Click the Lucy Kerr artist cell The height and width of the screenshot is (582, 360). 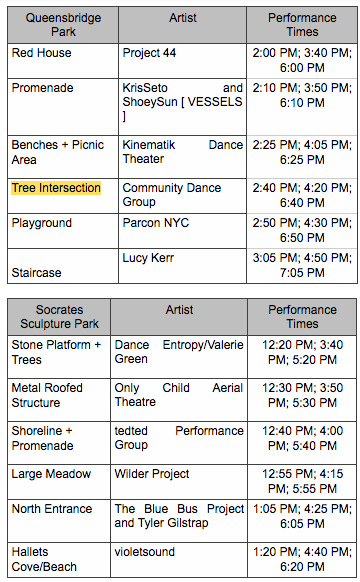[x=182, y=266]
